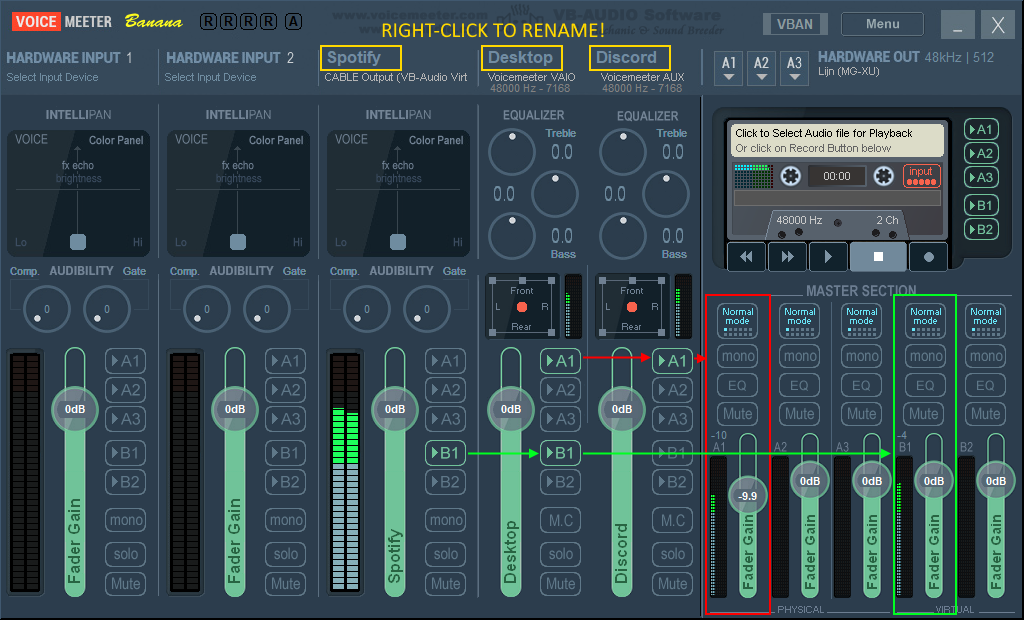
Task: Click the Intellipan handle on Hardware Input 2
Action: tap(238, 242)
